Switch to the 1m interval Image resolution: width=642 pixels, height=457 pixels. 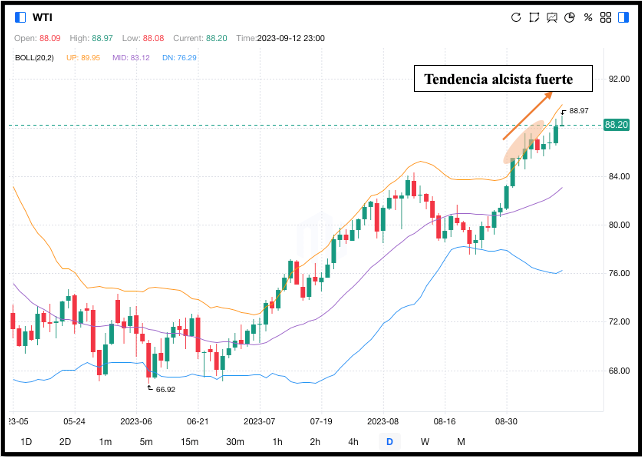click(x=105, y=441)
